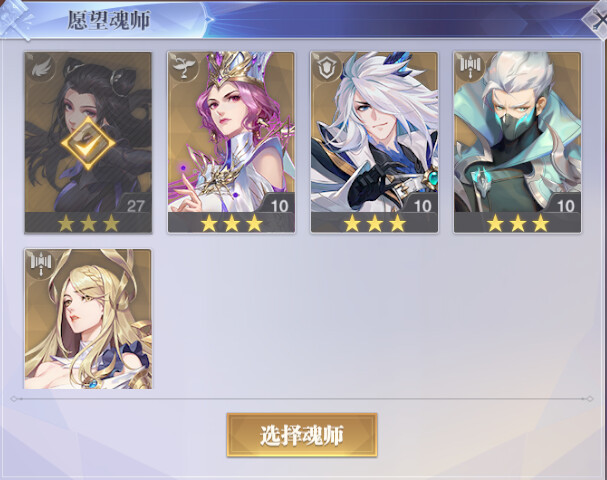Image resolution: width=607 pixels, height=480 pixels.
Task: Toggle the gold checkmark on black-haired card
Action: coord(88,143)
